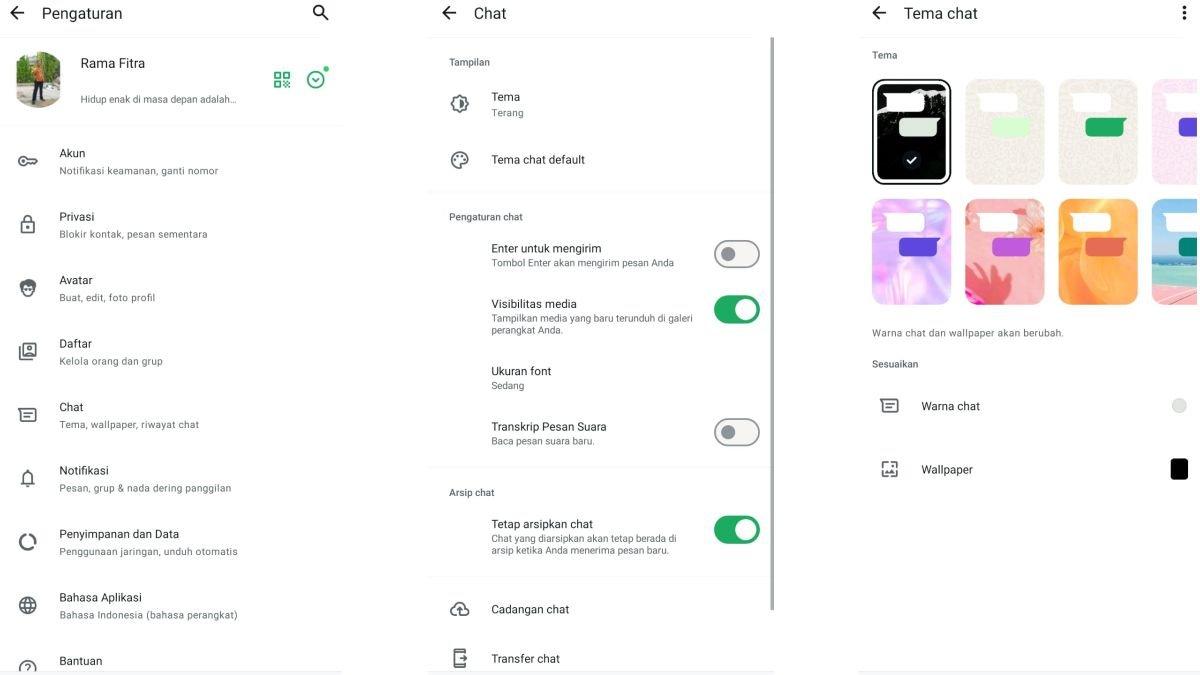
Task: Click the Meta Verified badge icon
Action: pos(313,77)
